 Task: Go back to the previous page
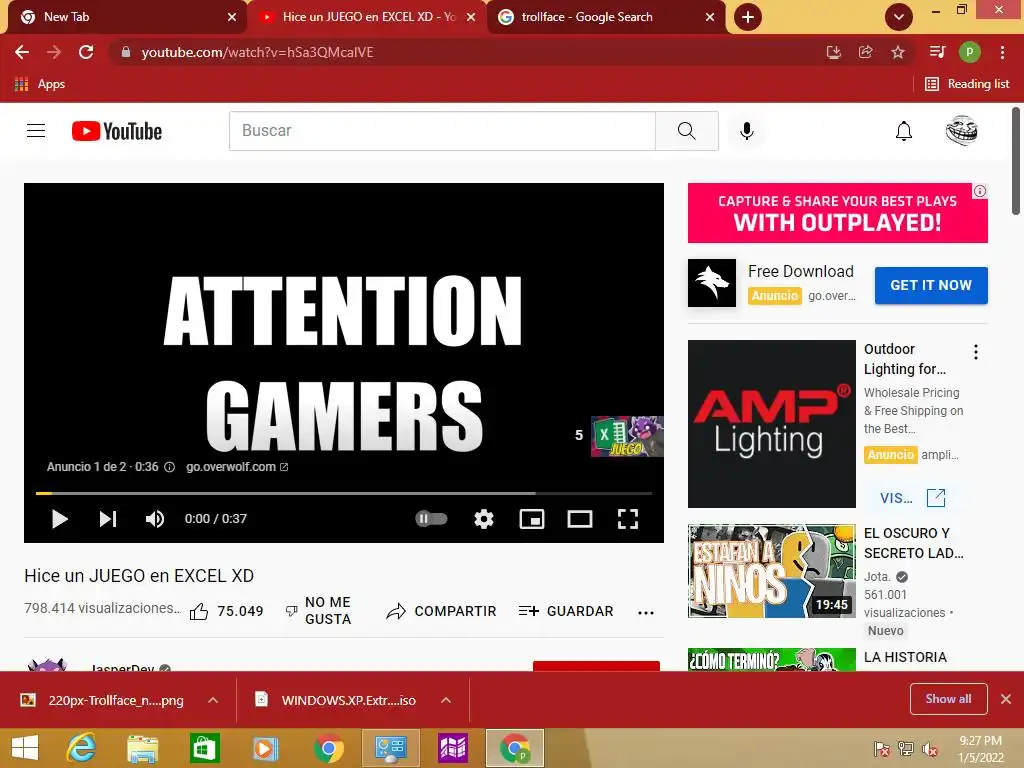tap(22, 52)
